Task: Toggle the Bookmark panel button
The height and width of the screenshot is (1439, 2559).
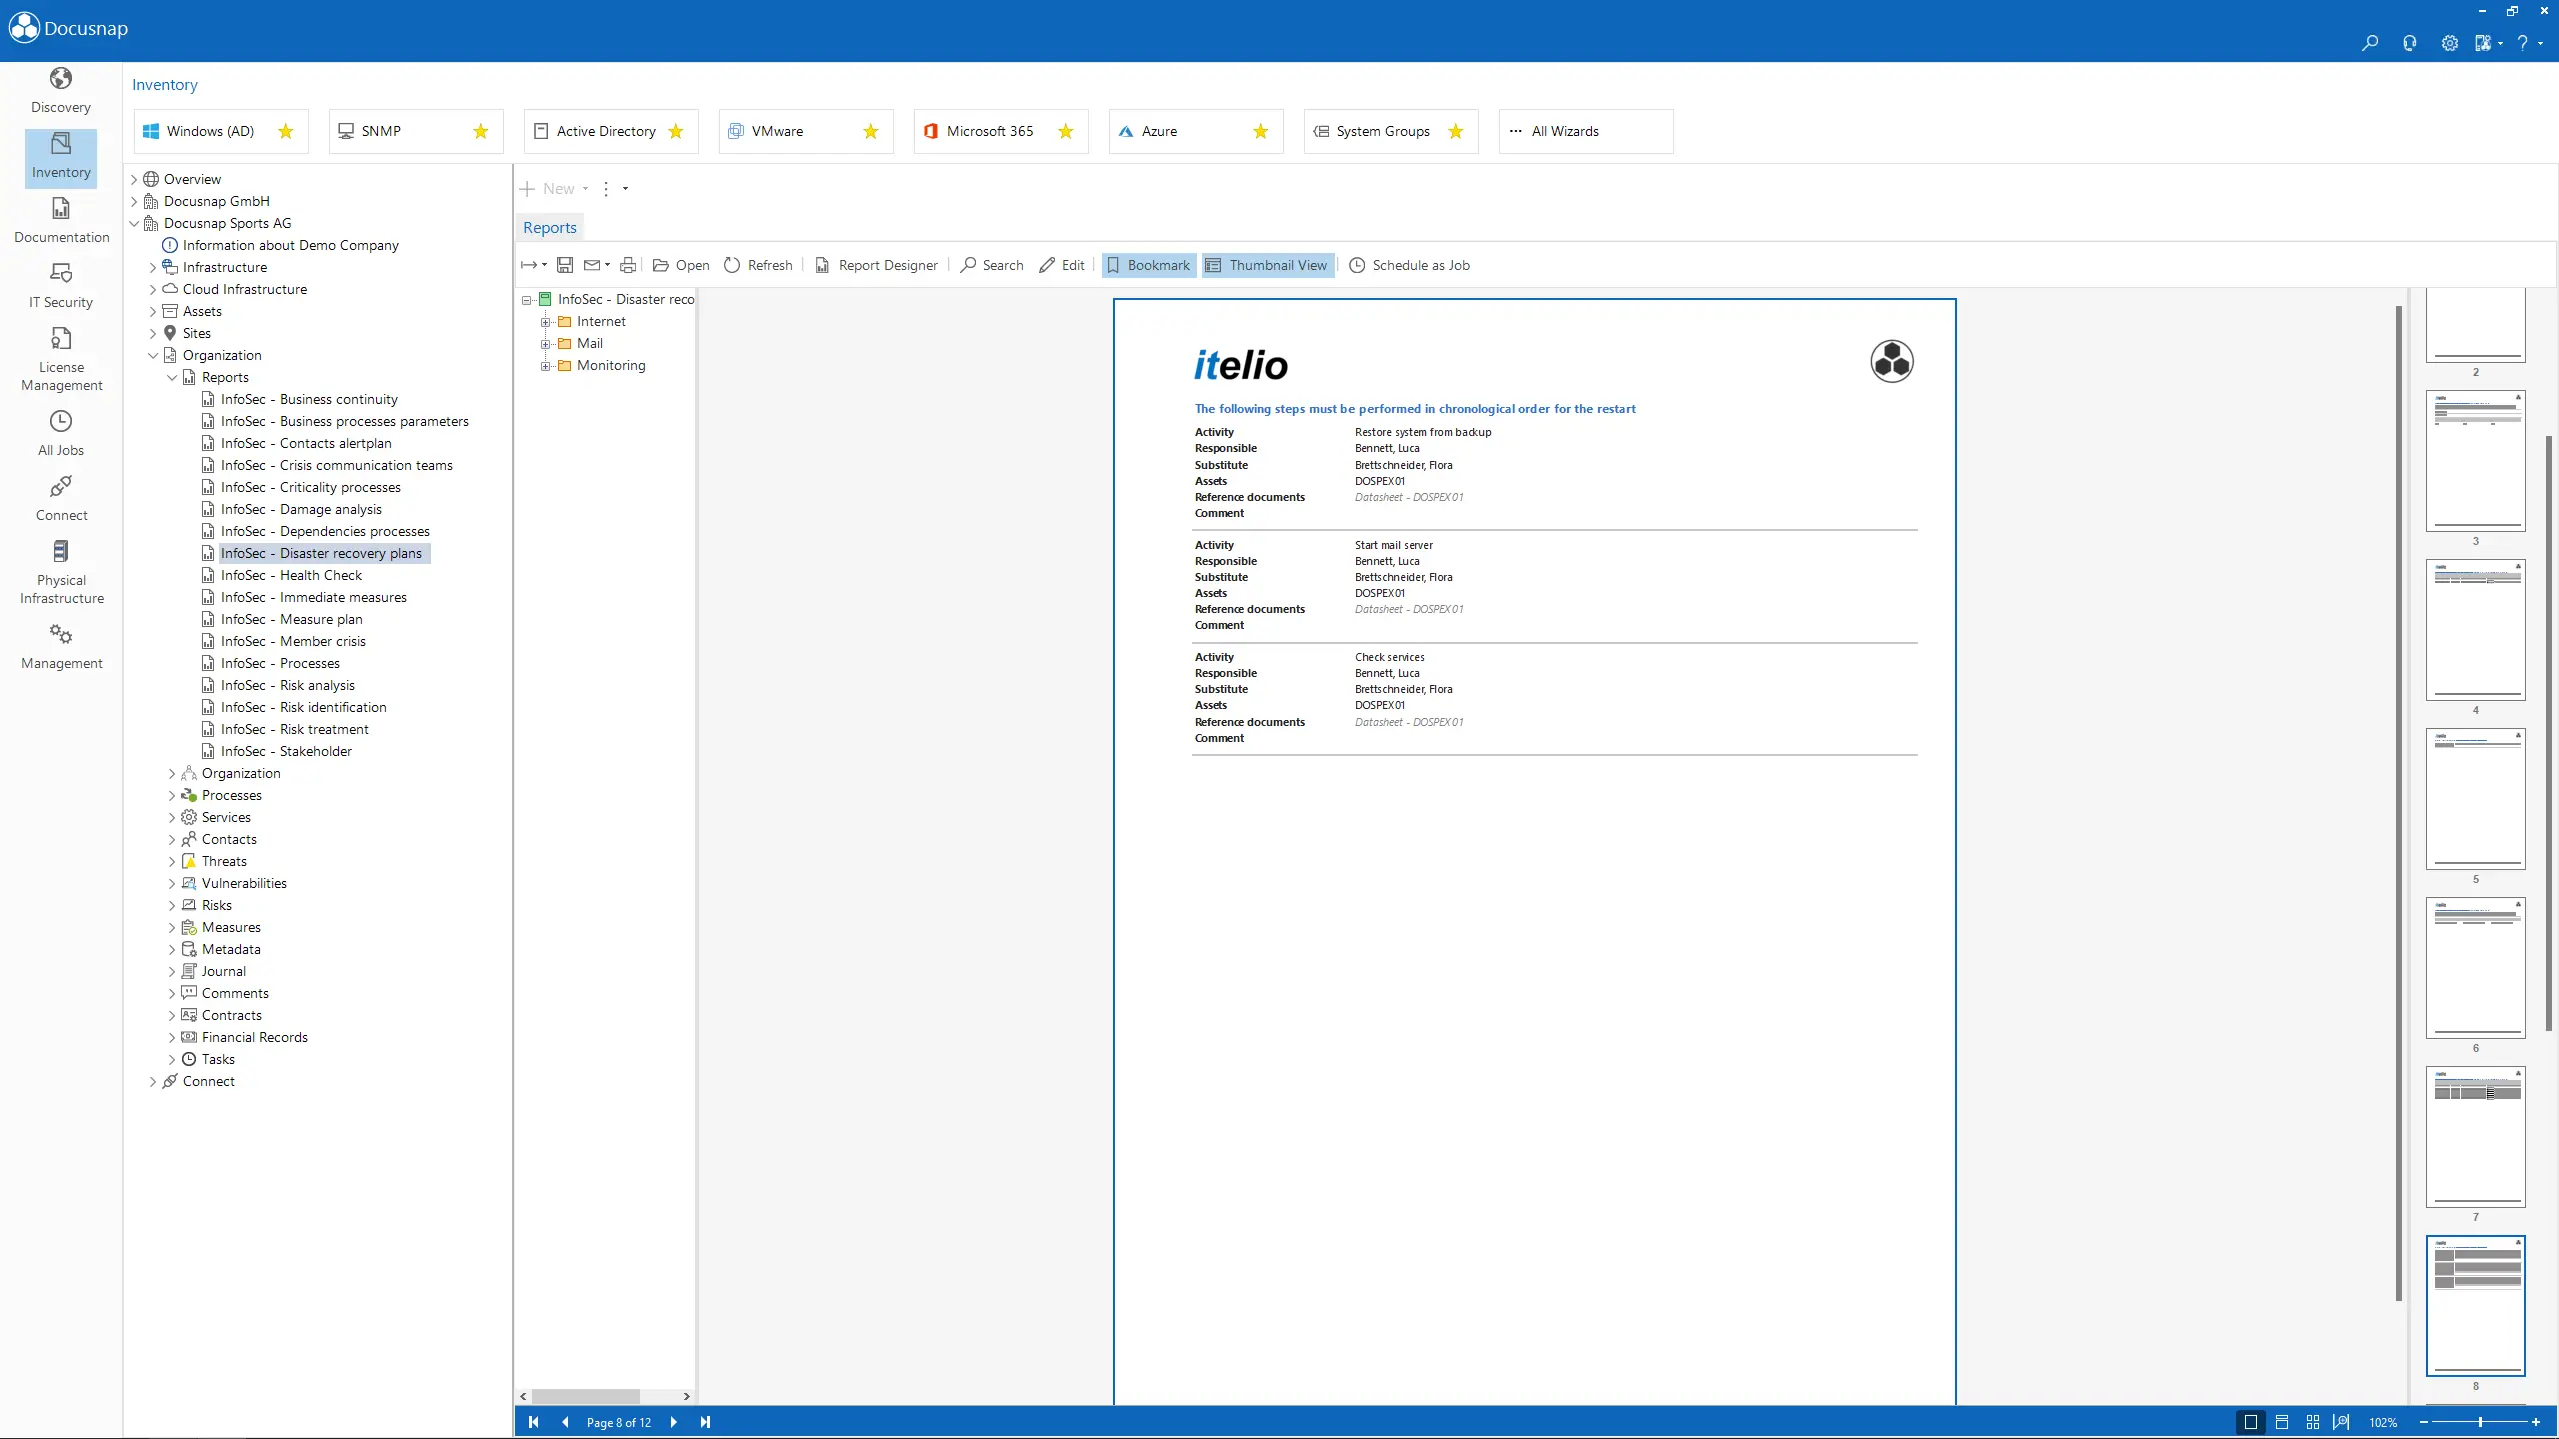Action: click(1148, 265)
